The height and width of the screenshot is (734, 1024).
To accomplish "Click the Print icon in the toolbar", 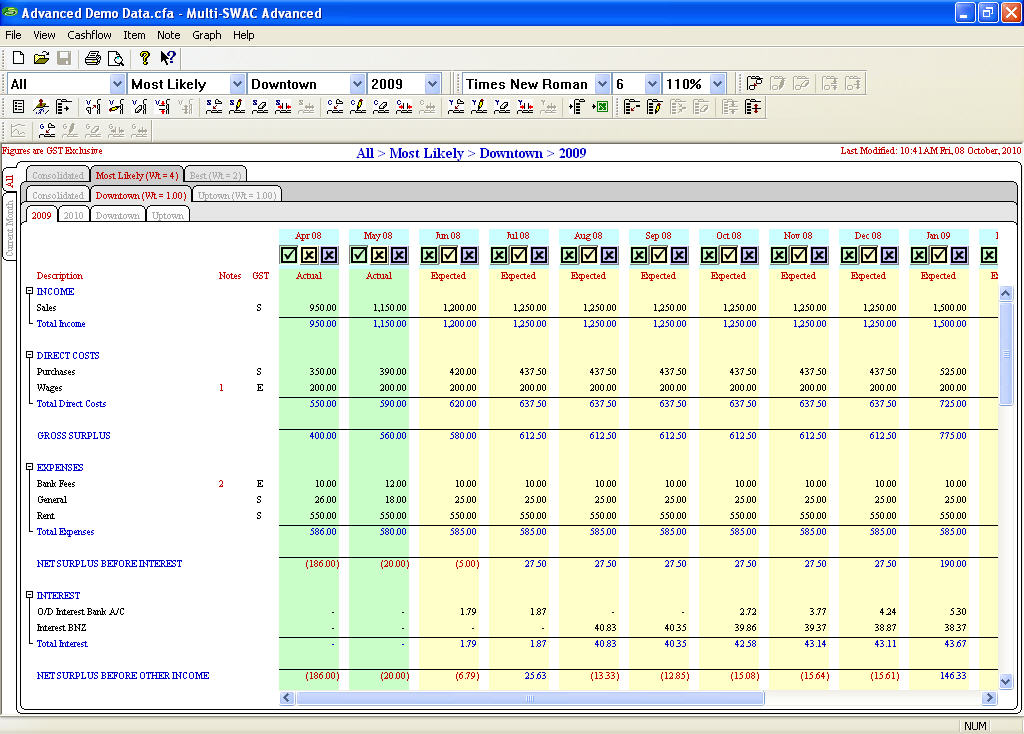I will pyautogui.click(x=93, y=58).
